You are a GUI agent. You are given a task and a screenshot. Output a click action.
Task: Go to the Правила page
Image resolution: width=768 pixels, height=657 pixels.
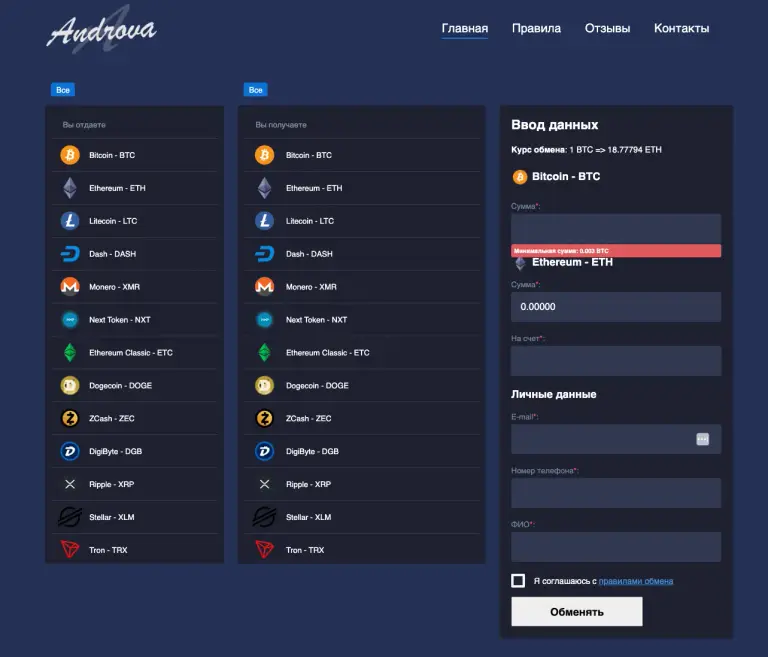click(536, 28)
